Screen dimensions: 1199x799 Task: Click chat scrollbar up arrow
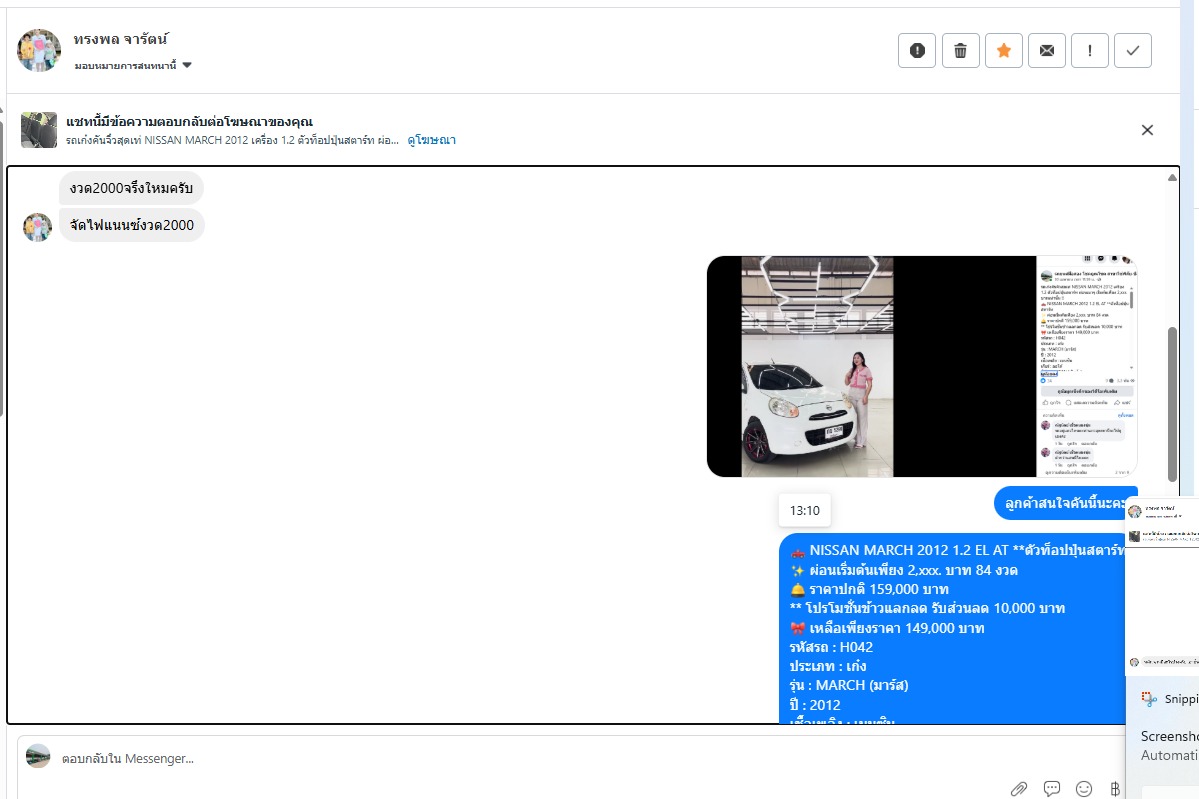point(1172,177)
